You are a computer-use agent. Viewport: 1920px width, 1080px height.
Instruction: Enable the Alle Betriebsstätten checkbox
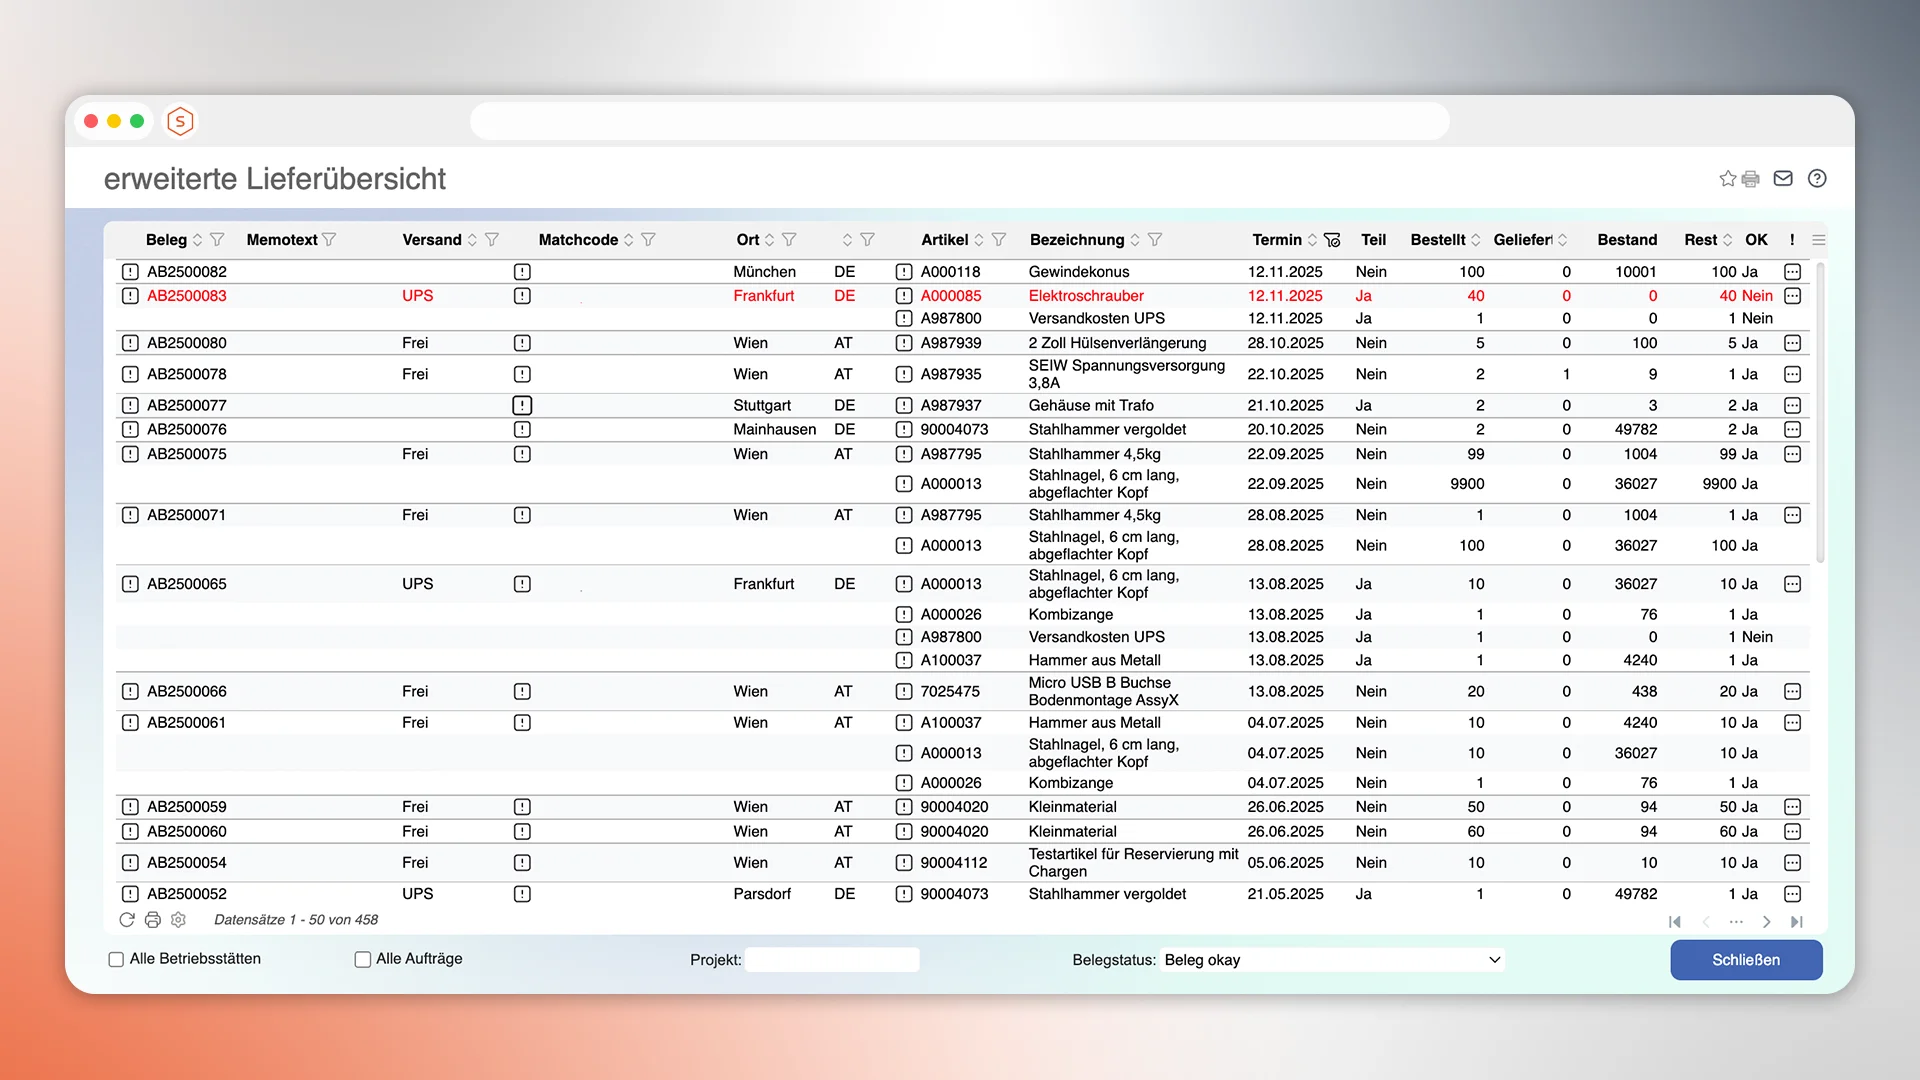116,959
